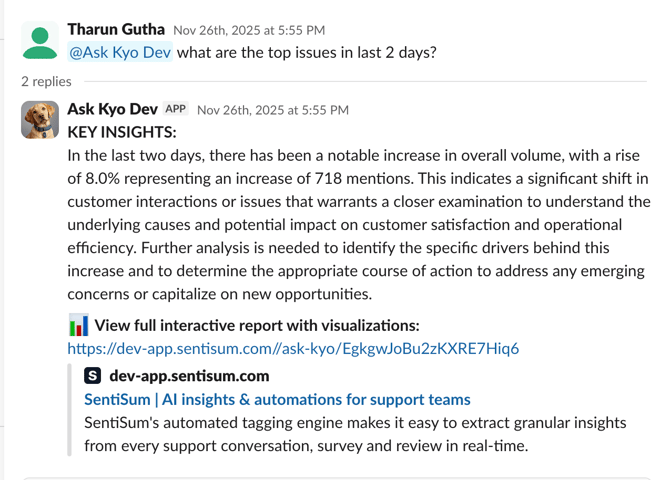
Task: Click the '2 replies' thread label
Action: click(x=46, y=81)
